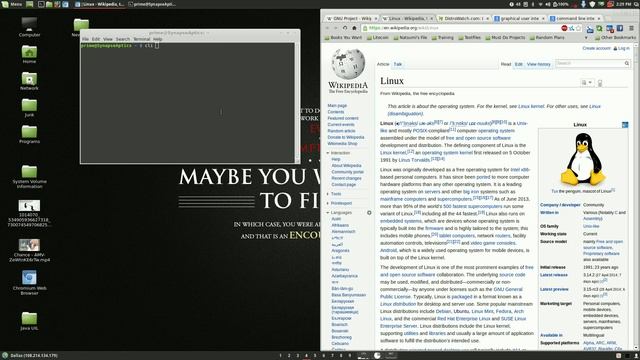
Task: Switch to GNU Project browser tab
Action: 351,18
